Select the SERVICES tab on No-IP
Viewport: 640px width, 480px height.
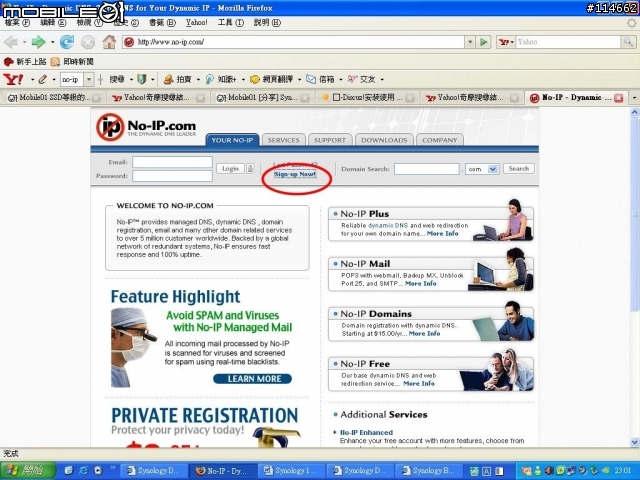[283, 140]
